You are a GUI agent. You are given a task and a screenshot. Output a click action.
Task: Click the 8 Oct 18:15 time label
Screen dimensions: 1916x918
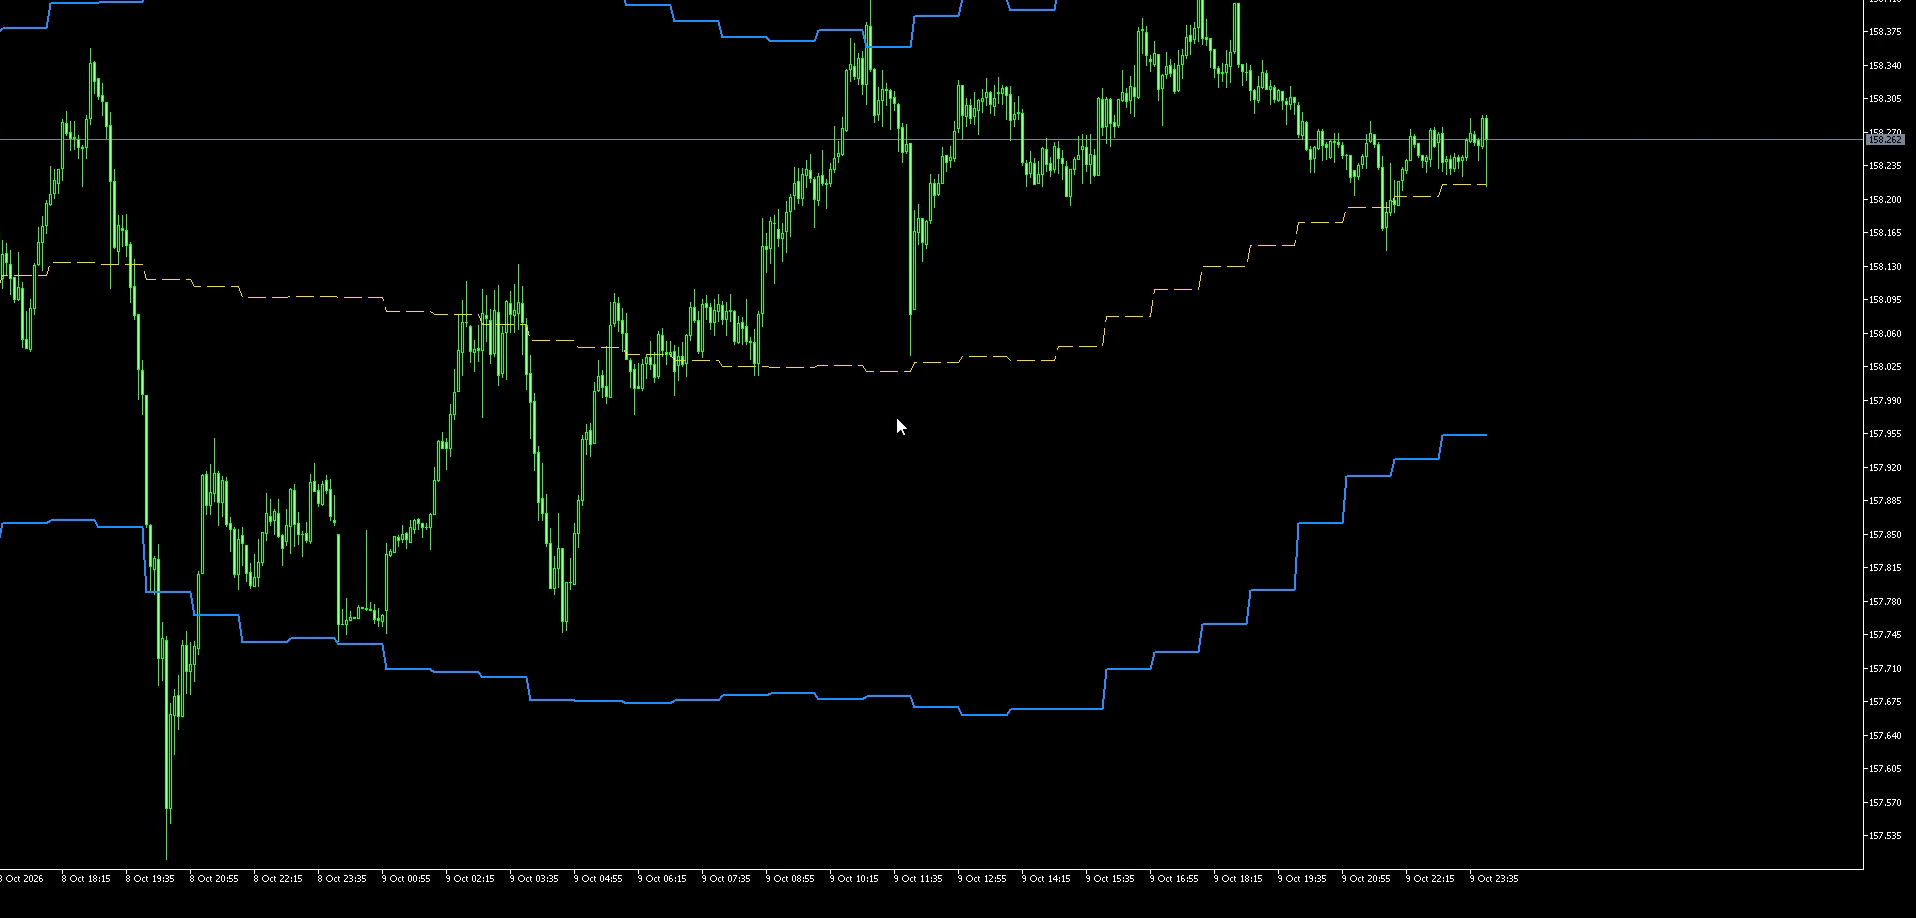pyautogui.click(x=86, y=879)
